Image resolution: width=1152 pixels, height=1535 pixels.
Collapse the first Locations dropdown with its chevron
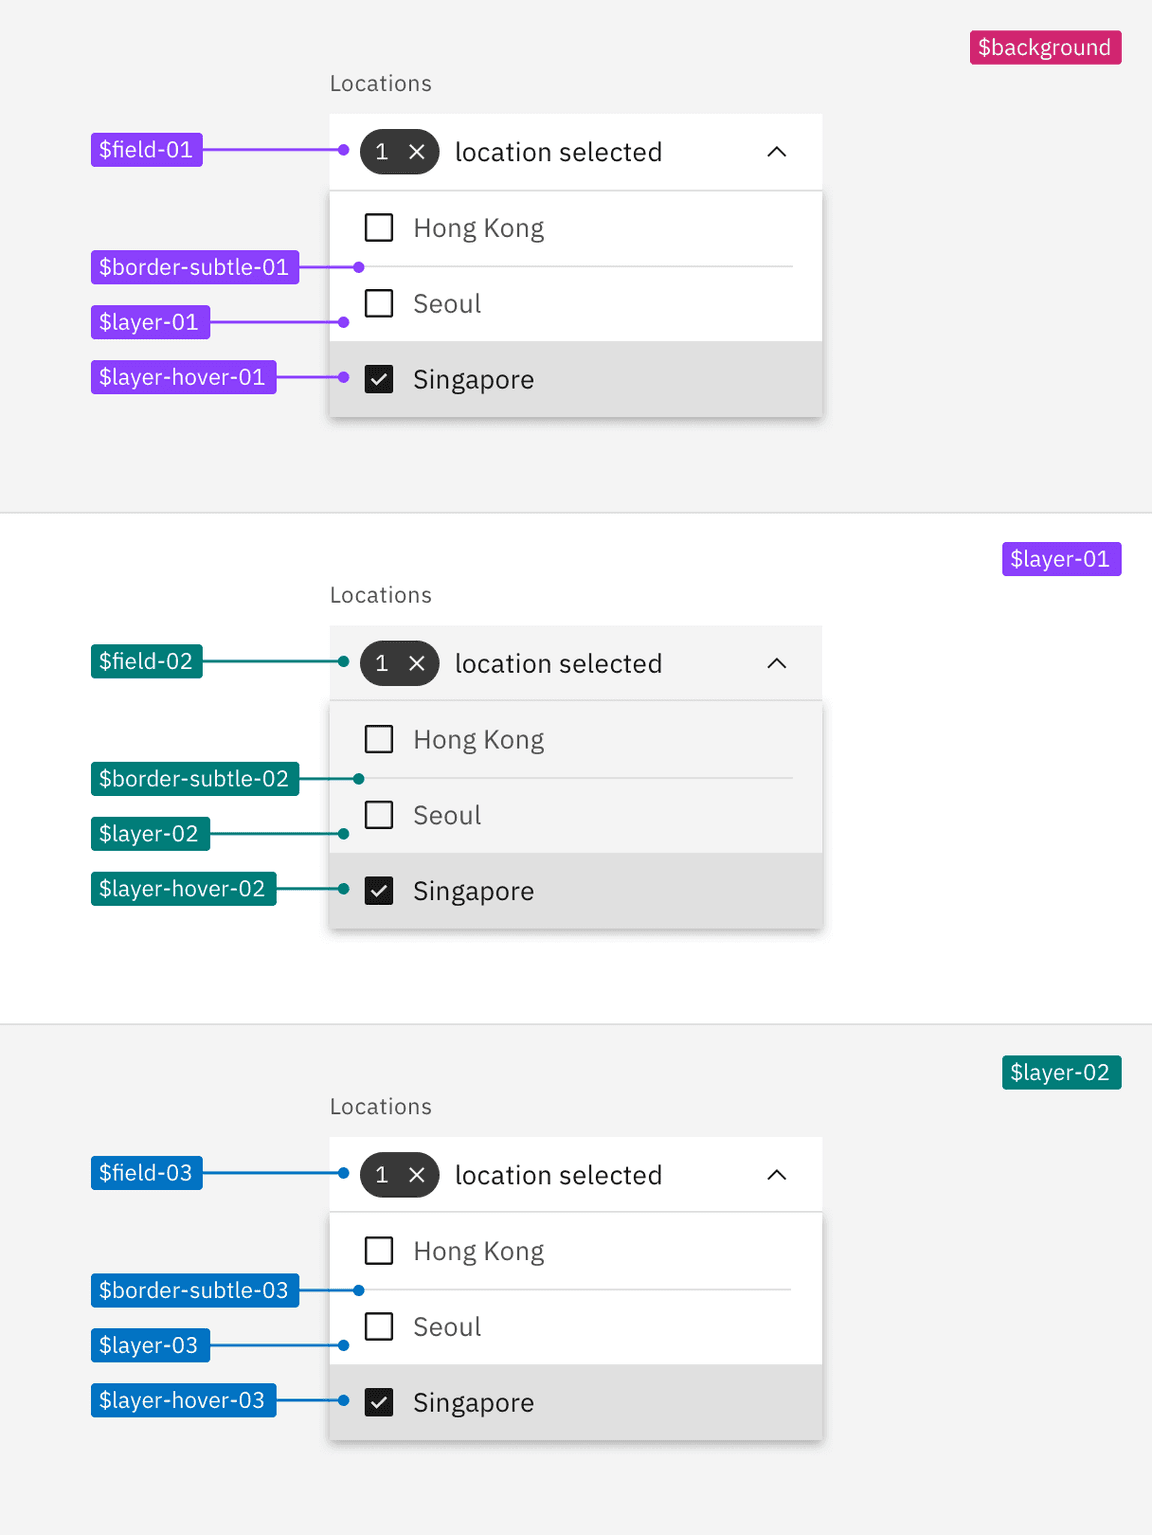[x=777, y=152]
